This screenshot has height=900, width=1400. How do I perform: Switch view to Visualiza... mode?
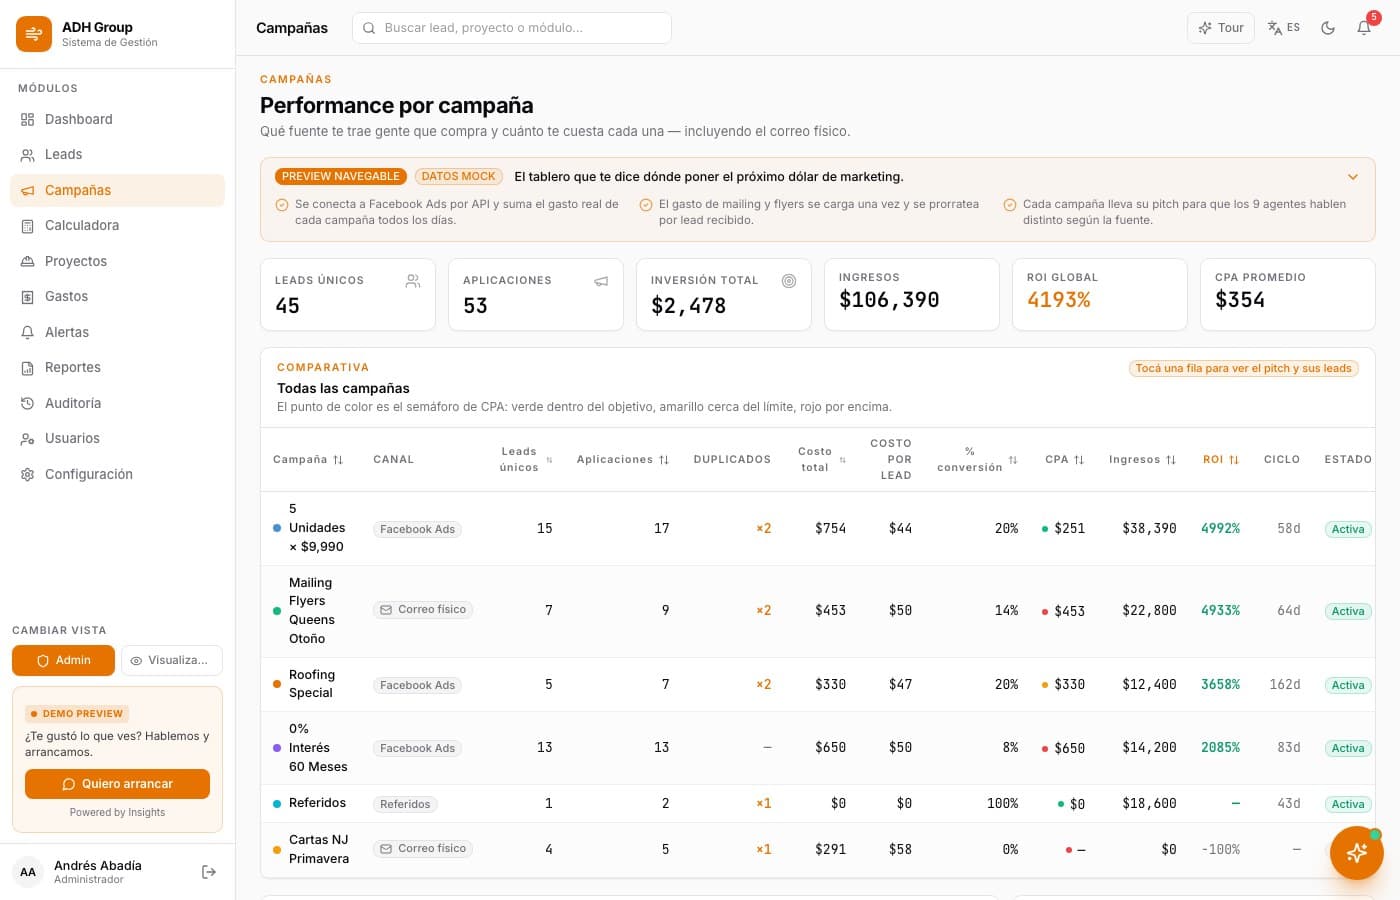point(172,661)
